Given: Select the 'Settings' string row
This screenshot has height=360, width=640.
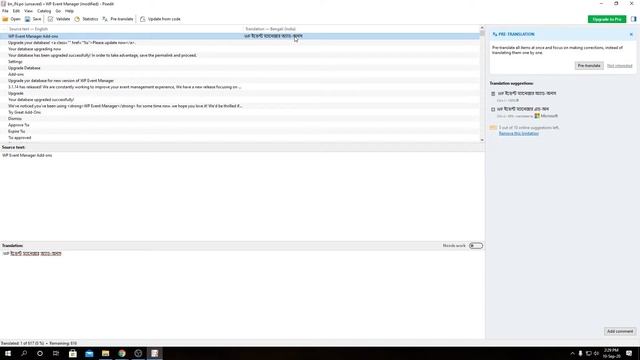Looking at the screenshot, I should click(x=240, y=62).
